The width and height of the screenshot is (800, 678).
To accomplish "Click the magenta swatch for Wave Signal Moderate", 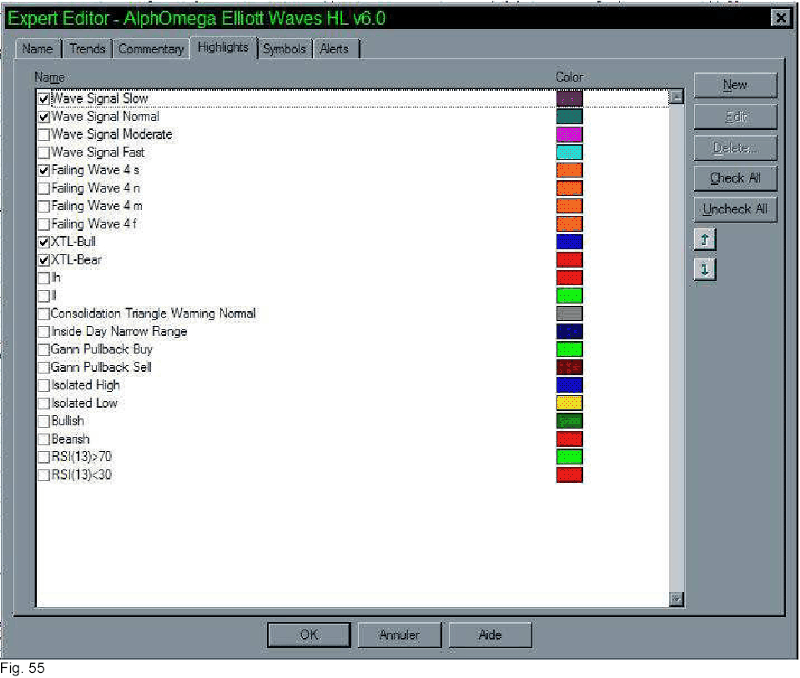I will (569, 135).
